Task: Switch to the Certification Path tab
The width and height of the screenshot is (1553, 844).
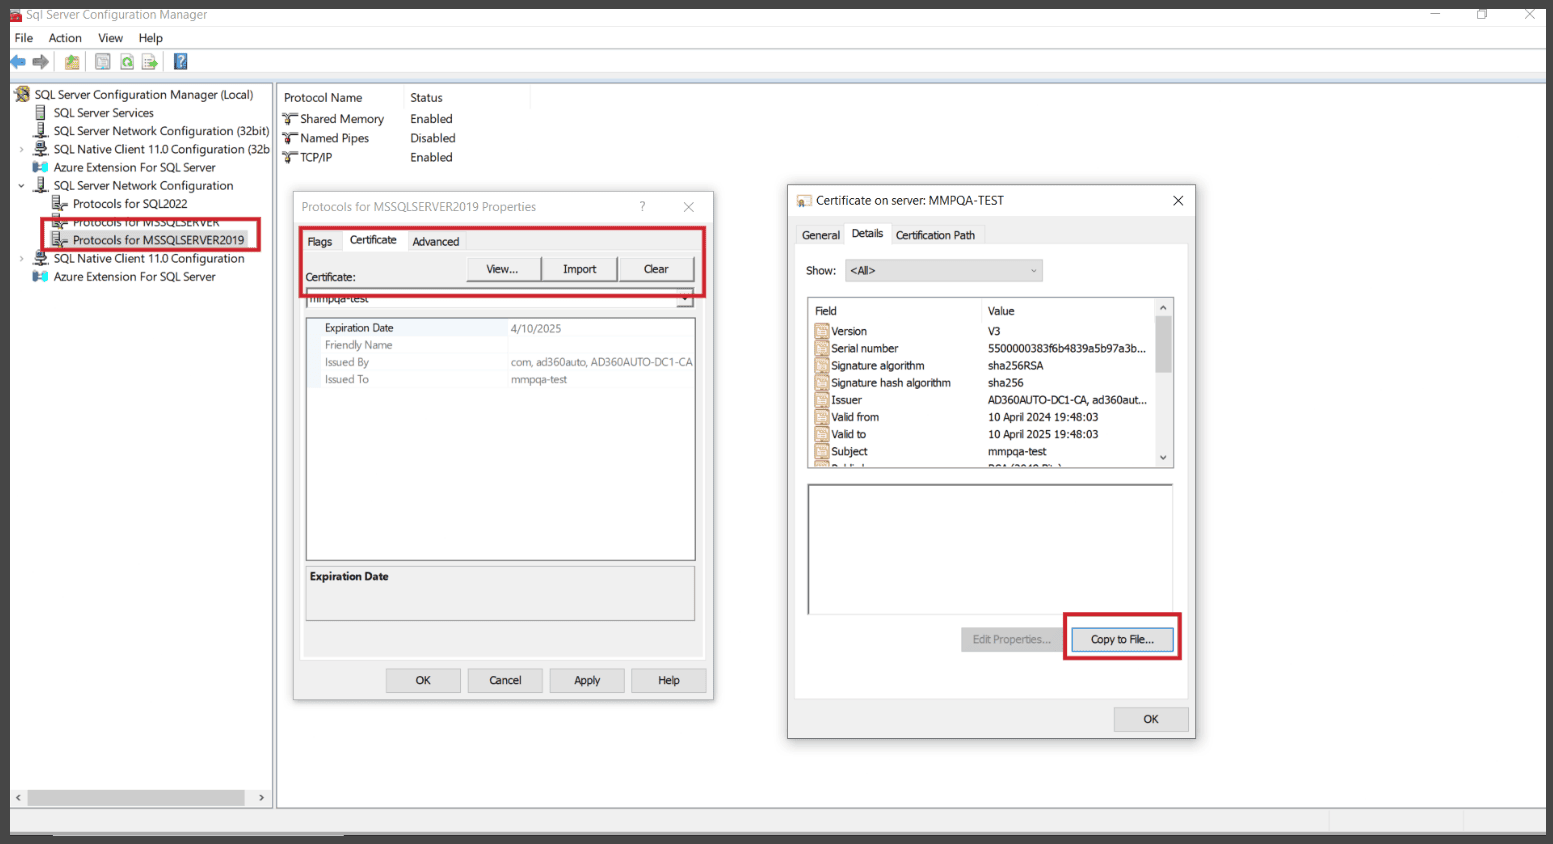Action: pos(935,234)
